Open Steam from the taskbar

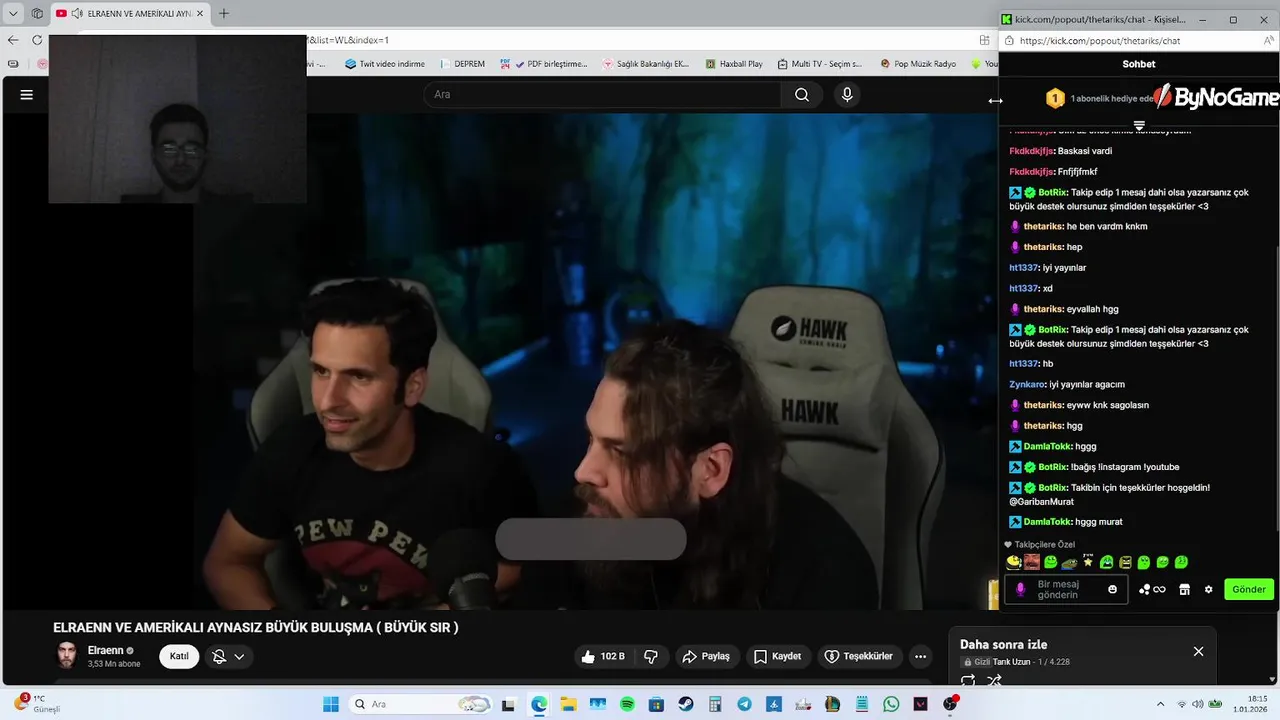pos(686,704)
